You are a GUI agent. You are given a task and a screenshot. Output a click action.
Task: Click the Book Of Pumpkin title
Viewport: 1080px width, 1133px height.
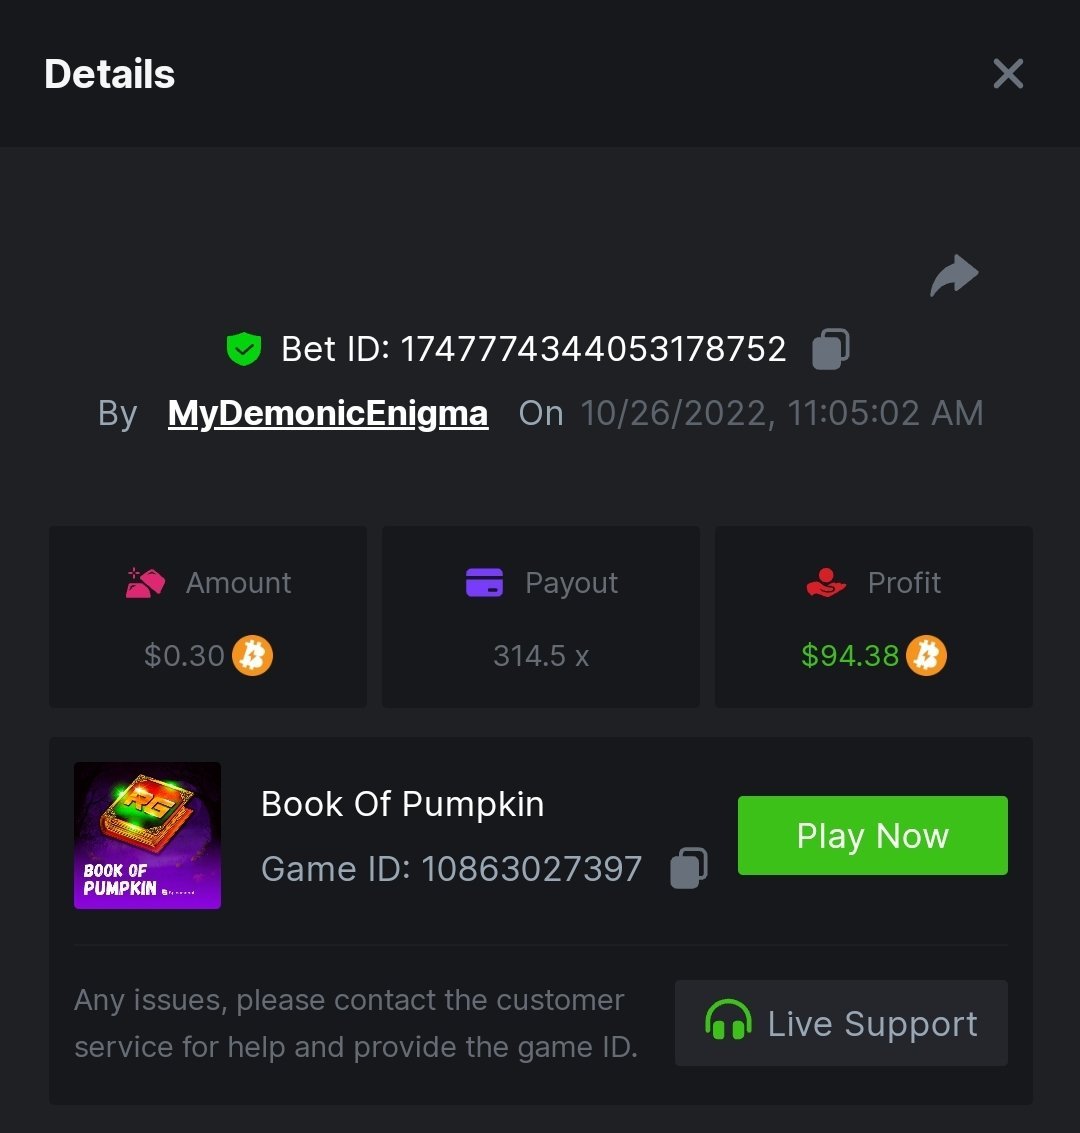point(402,804)
